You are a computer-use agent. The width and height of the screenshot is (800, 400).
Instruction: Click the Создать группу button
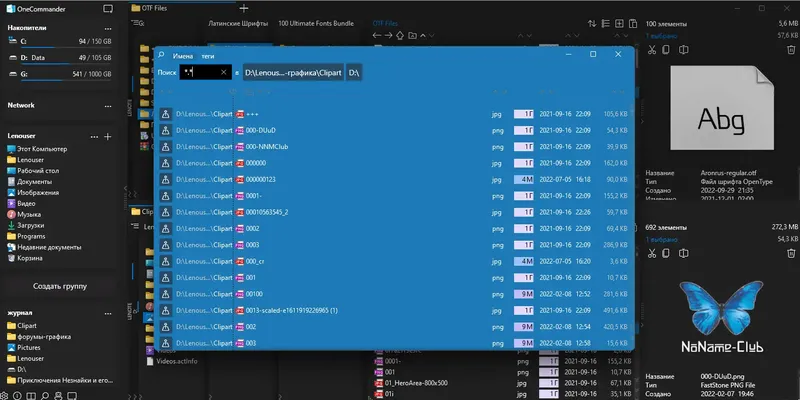(x=60, y=286)
